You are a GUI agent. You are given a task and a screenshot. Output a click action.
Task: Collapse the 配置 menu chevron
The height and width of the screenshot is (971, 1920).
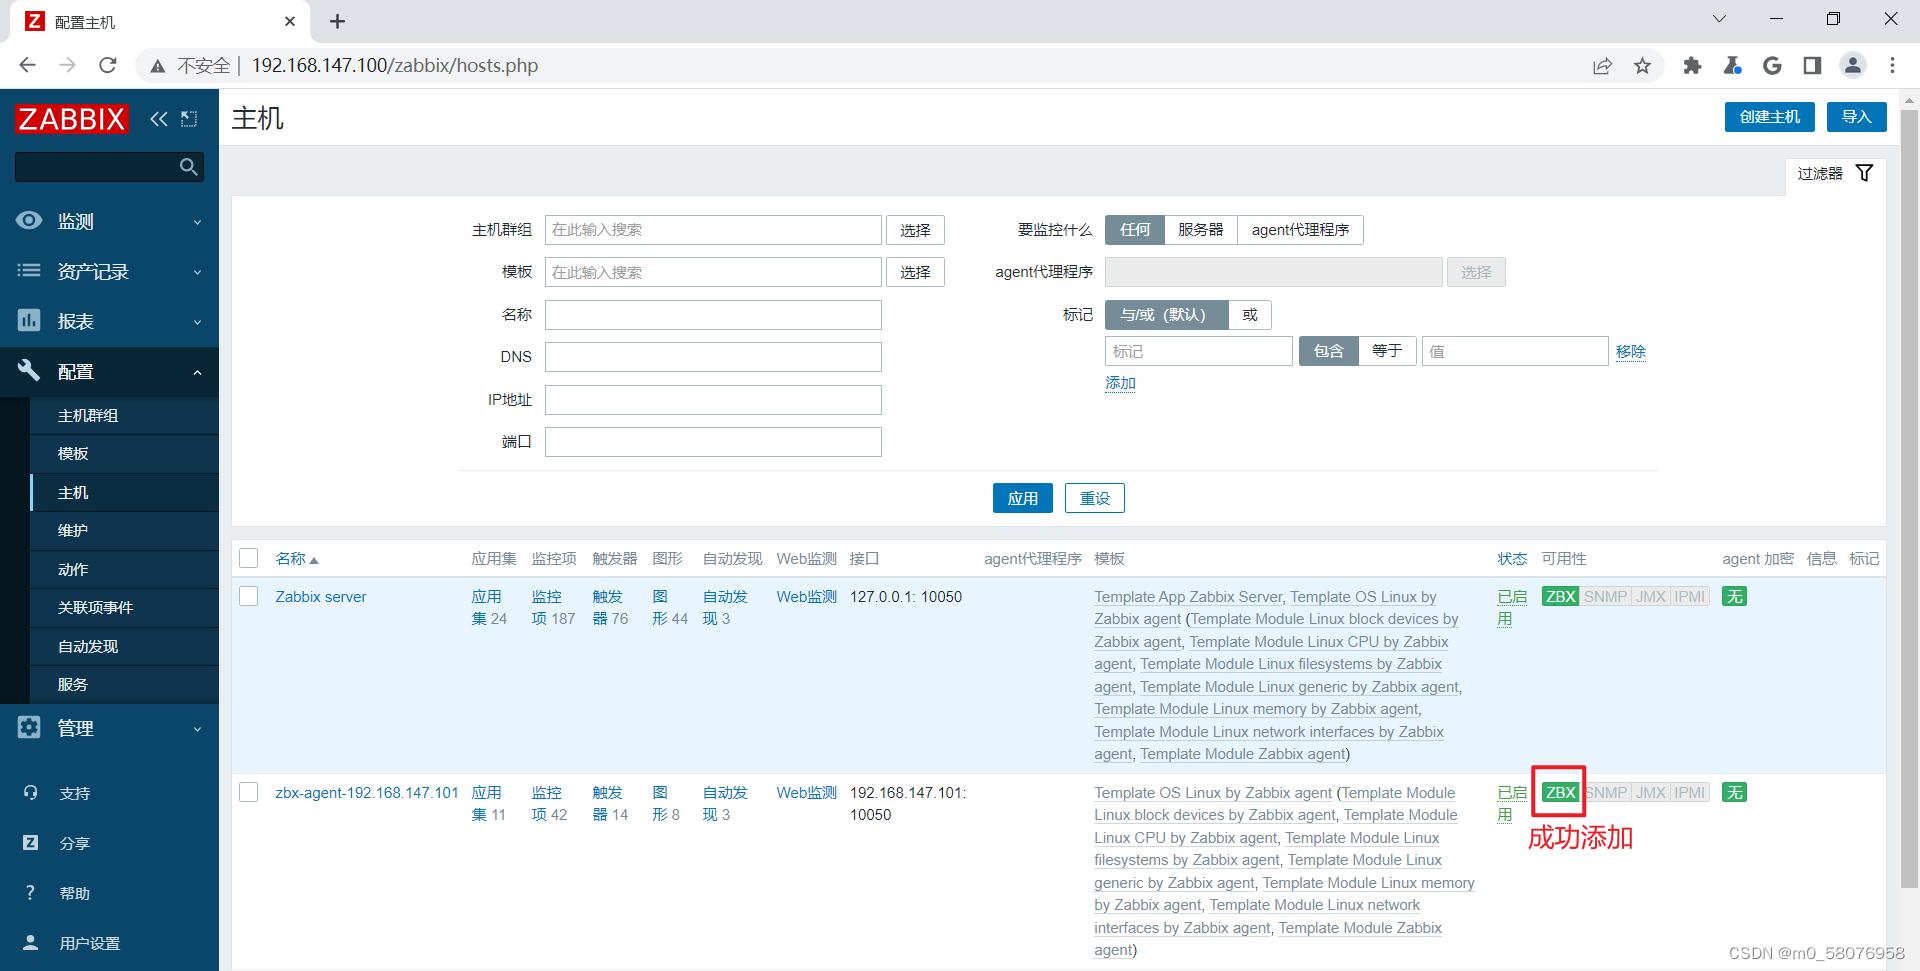click(x=197, y=372)
